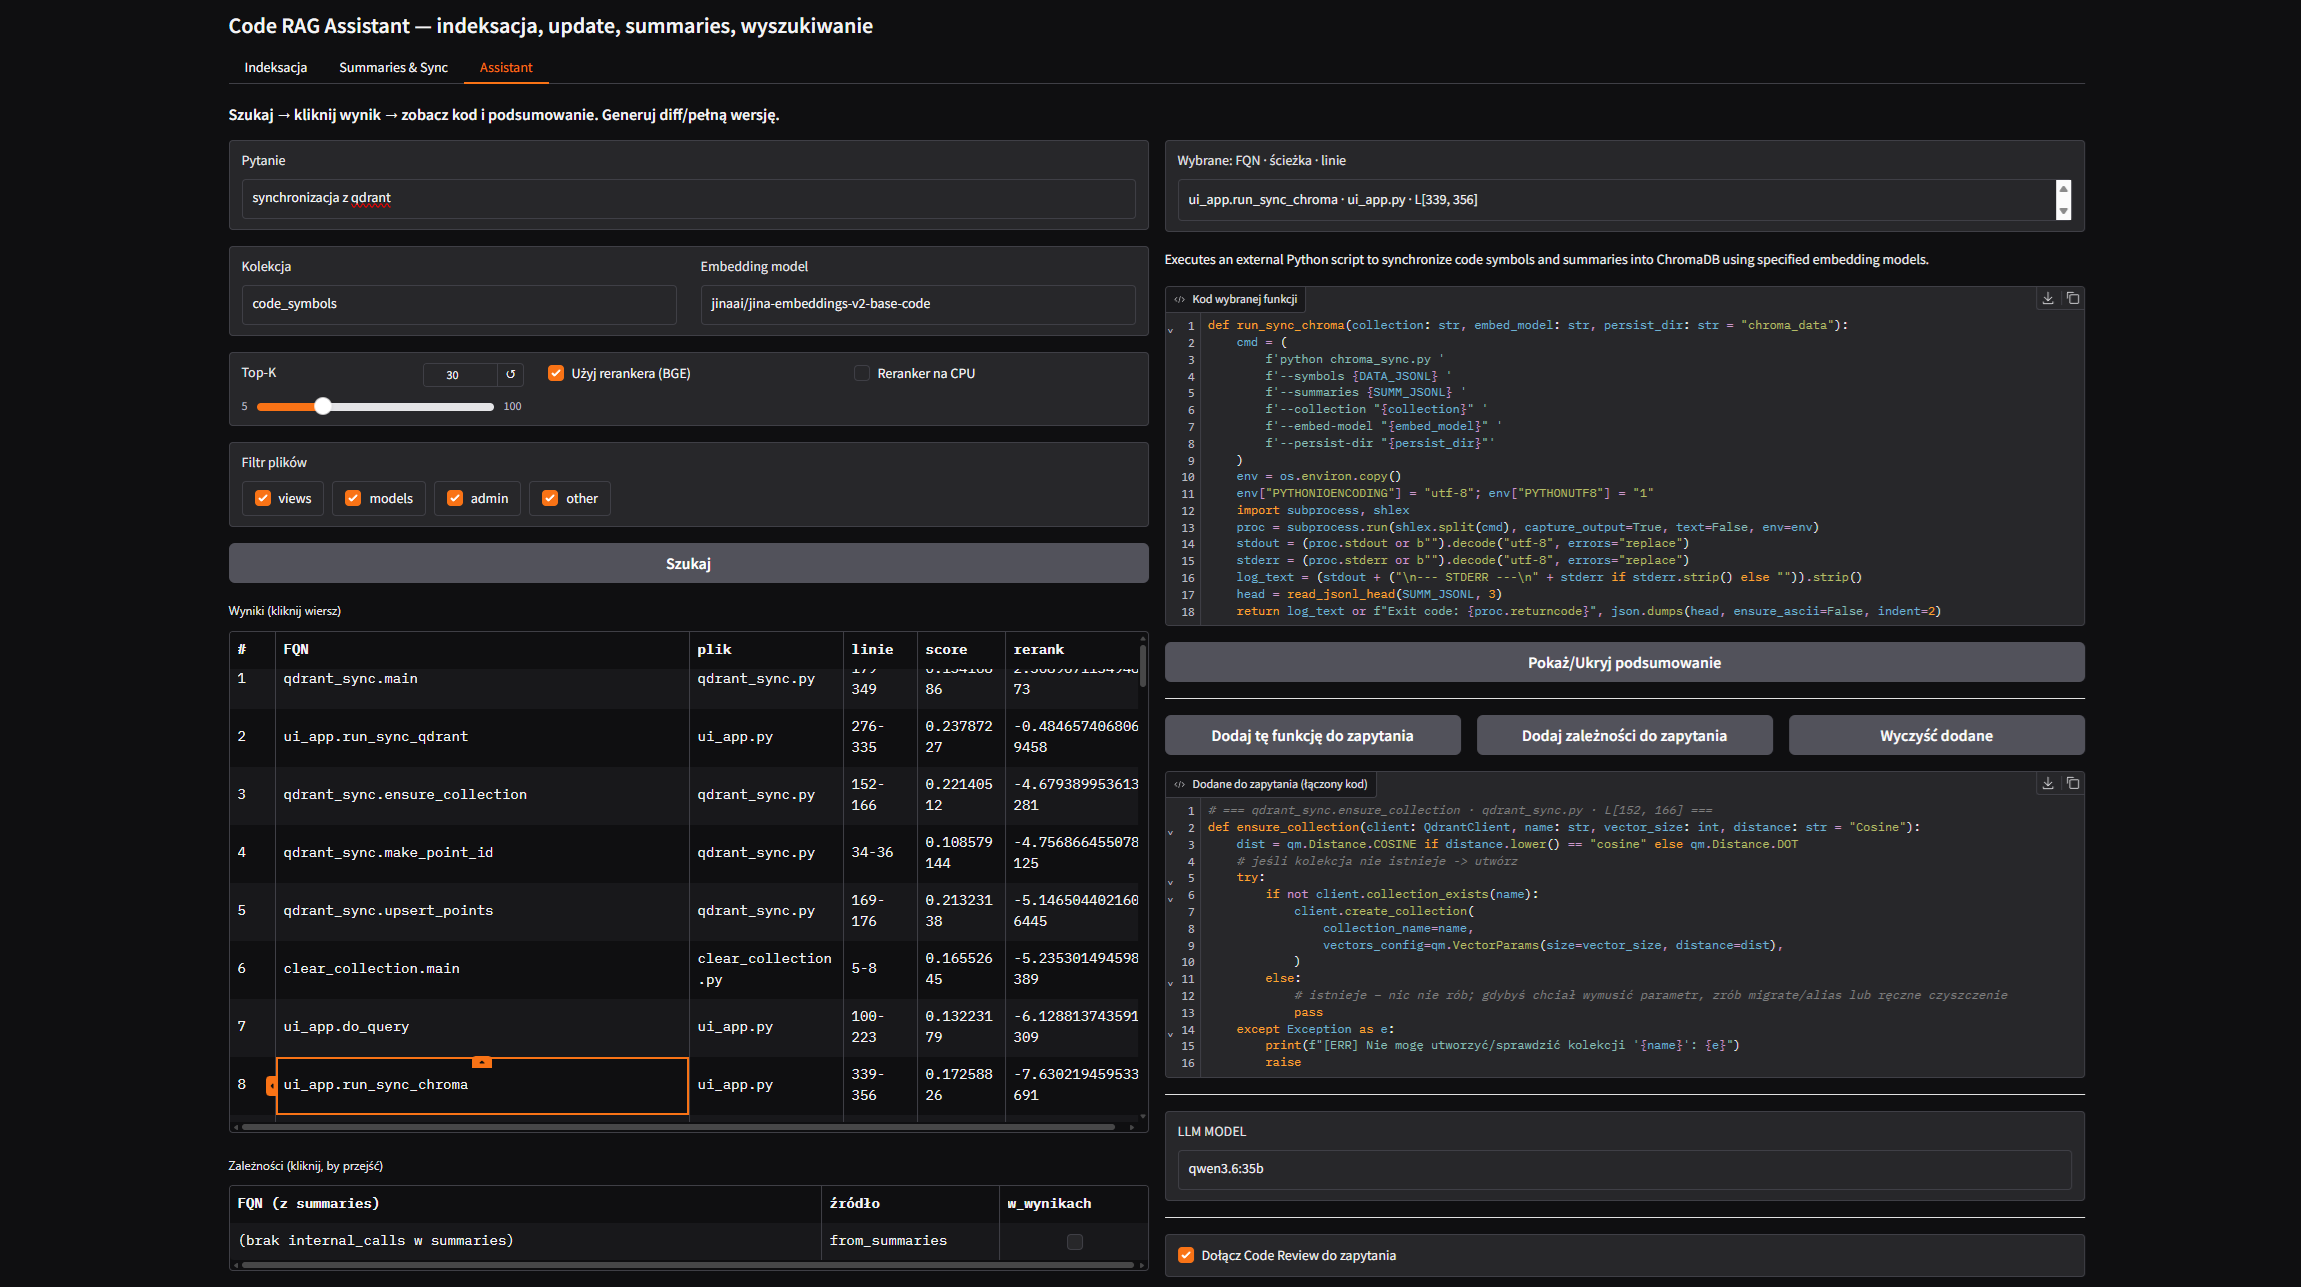Click Dodaj zależności do zapytania button
This screenshot has width=2301, height=1287.
[1624, 735]
